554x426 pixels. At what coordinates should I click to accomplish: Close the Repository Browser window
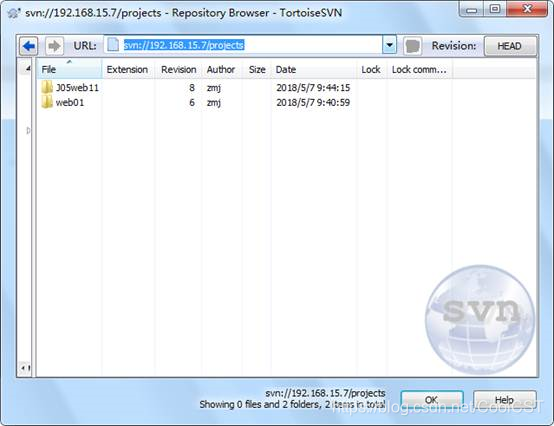tap(527, 9)
